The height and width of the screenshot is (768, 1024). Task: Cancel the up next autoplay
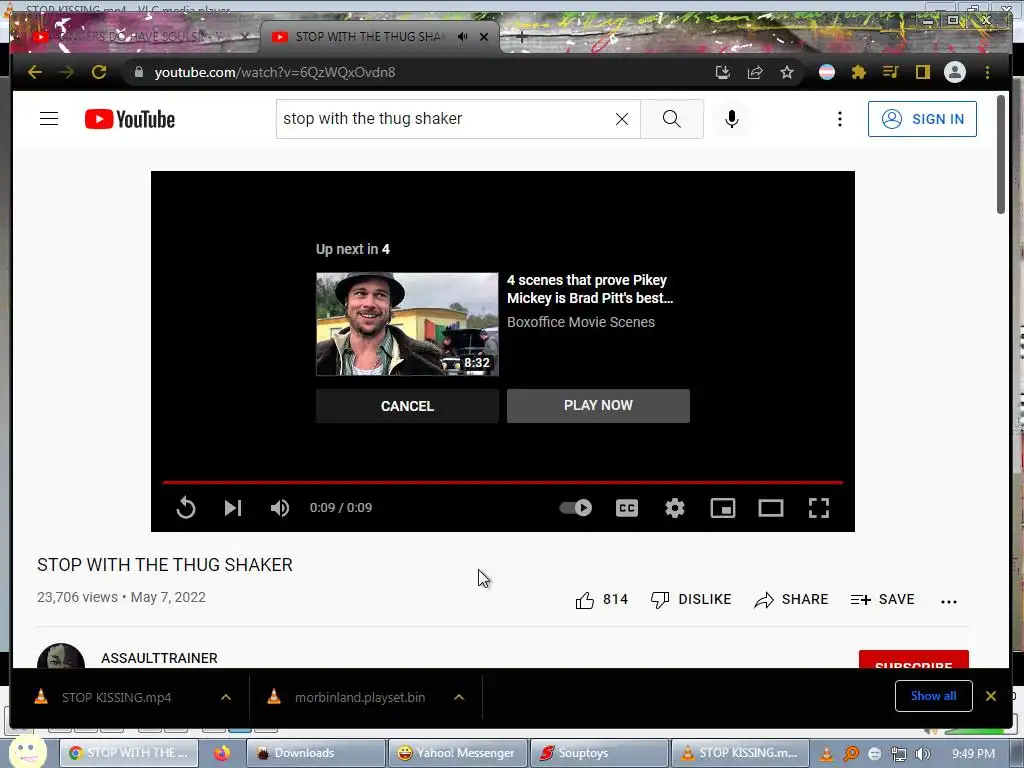pos(407,406)
